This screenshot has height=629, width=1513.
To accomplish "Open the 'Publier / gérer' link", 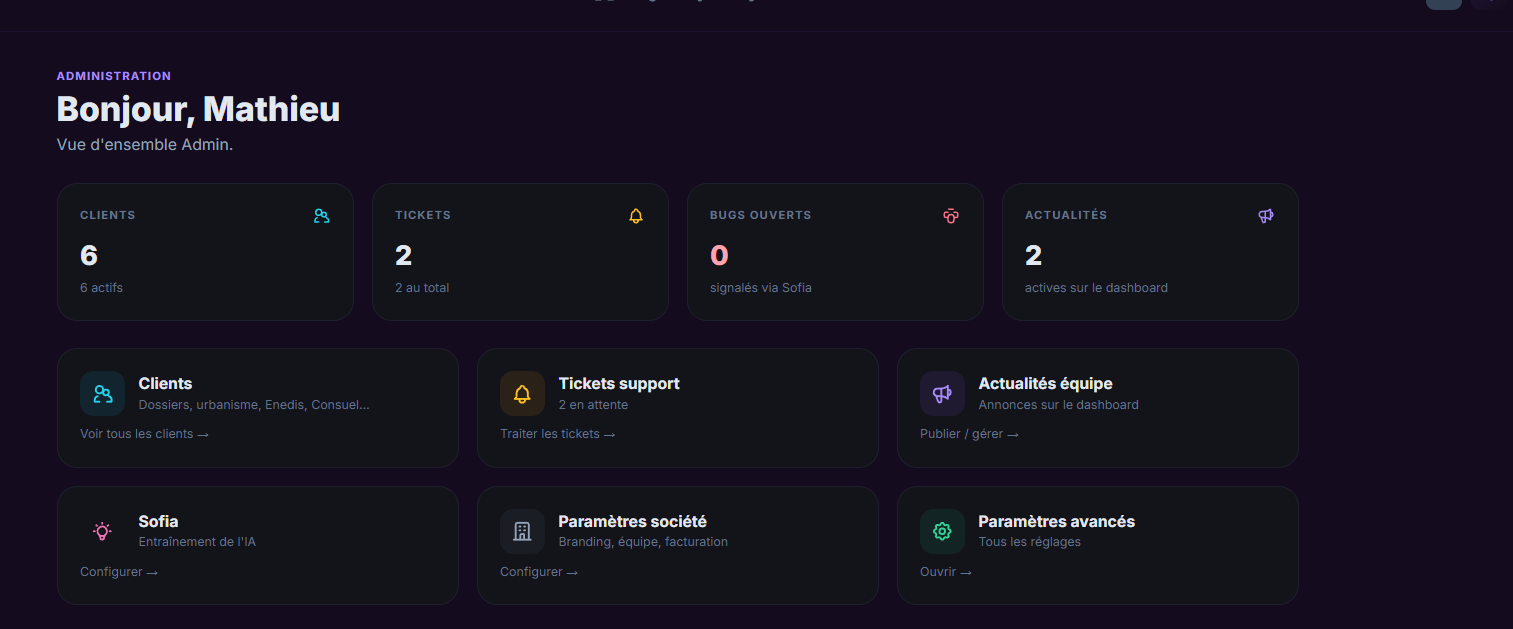I will pos(968,434).
